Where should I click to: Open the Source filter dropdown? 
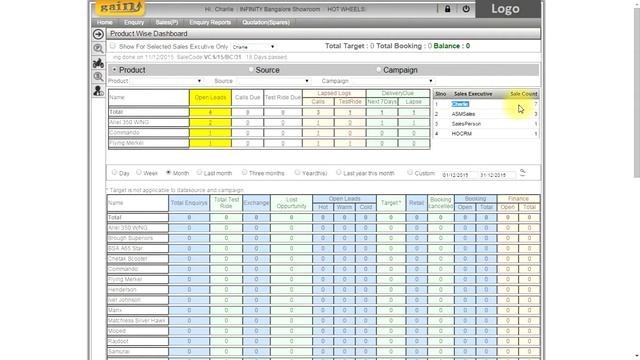tap(273, 81)
